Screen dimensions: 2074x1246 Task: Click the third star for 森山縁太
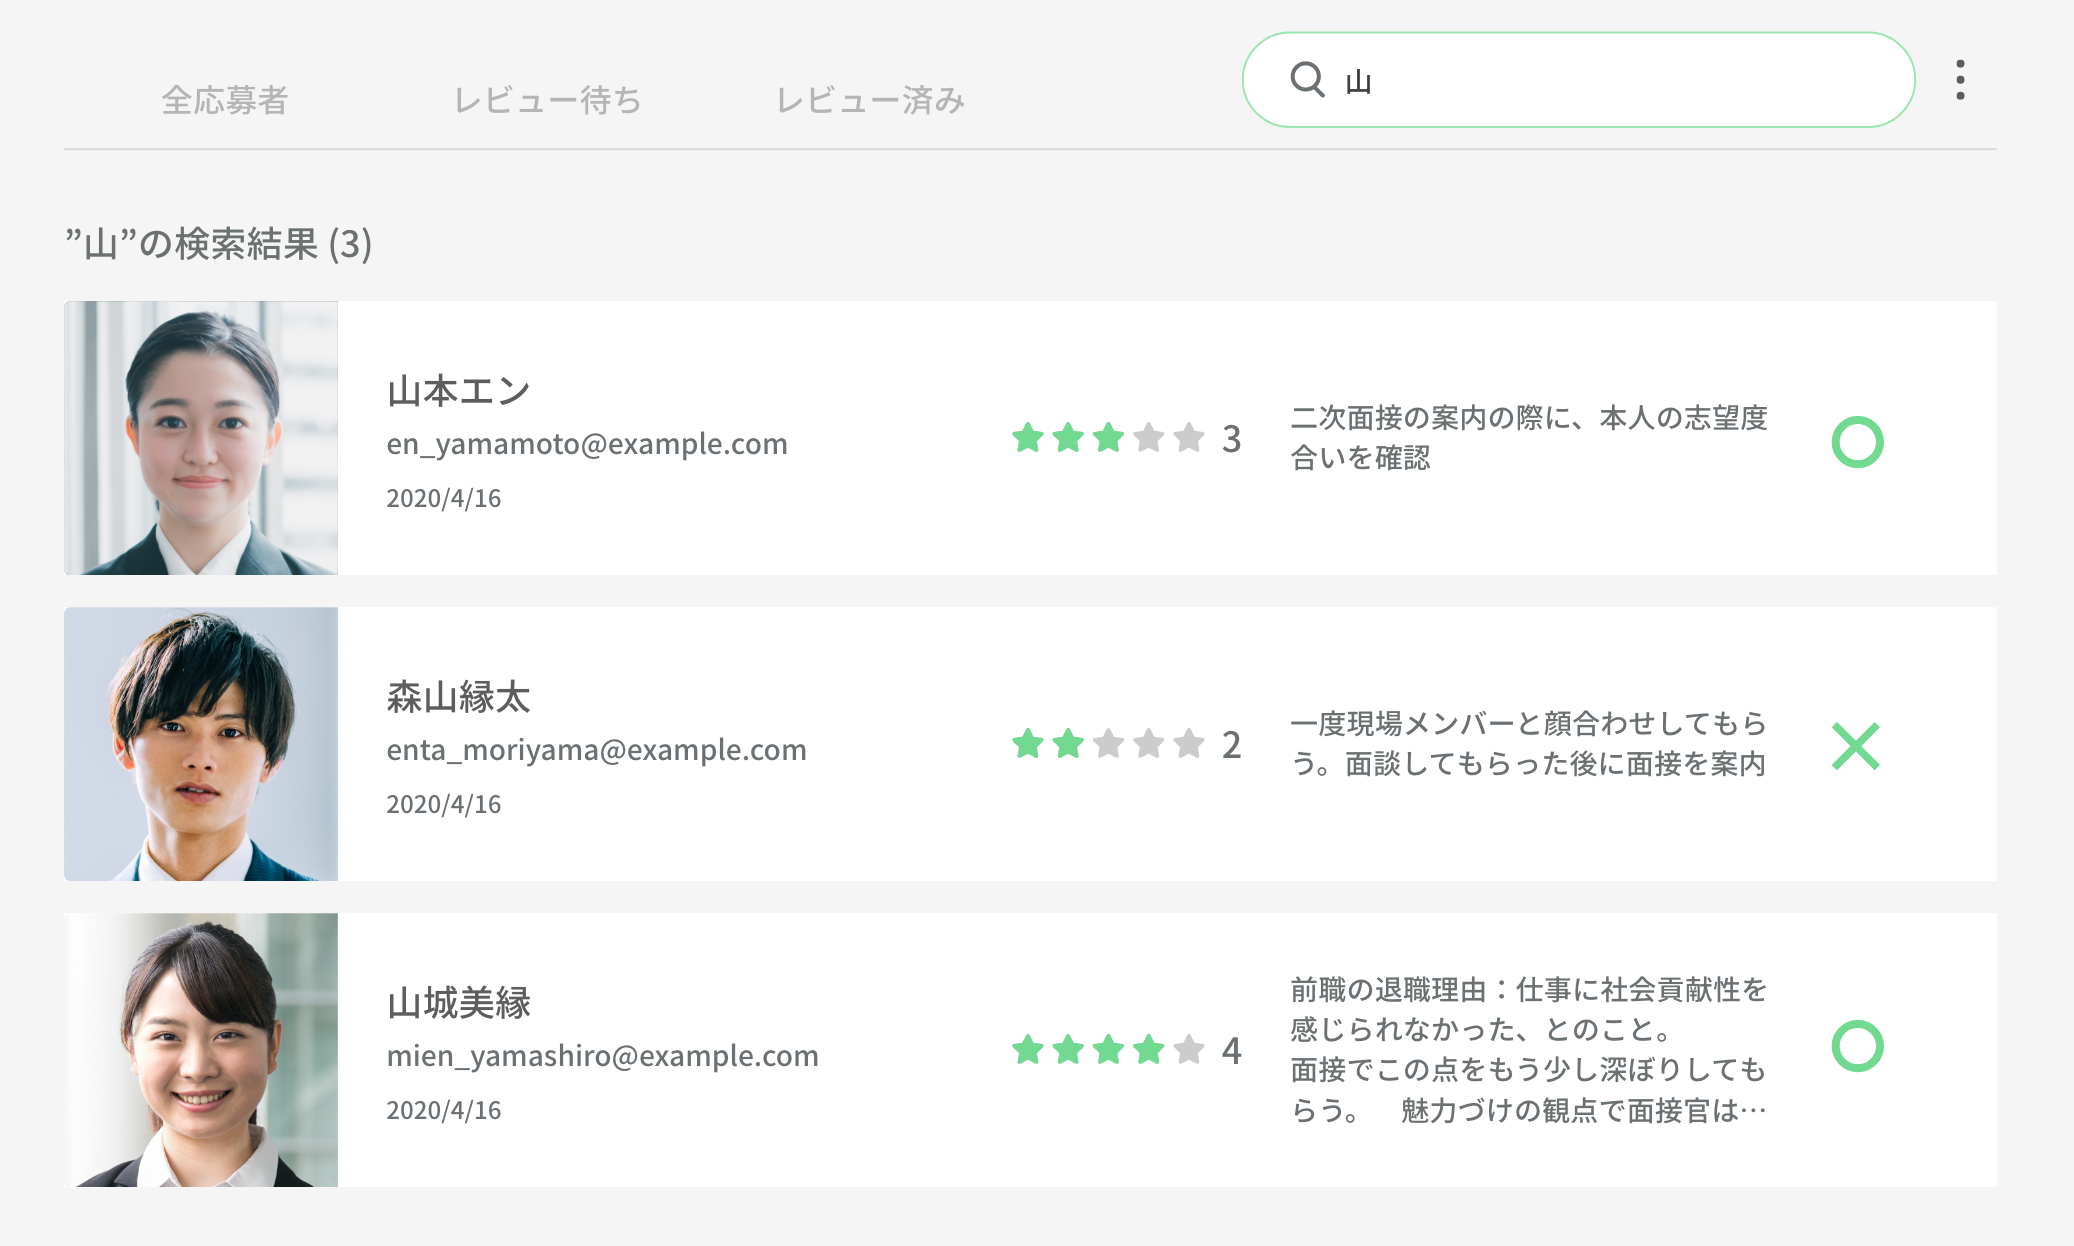[x=1109, y=744]
